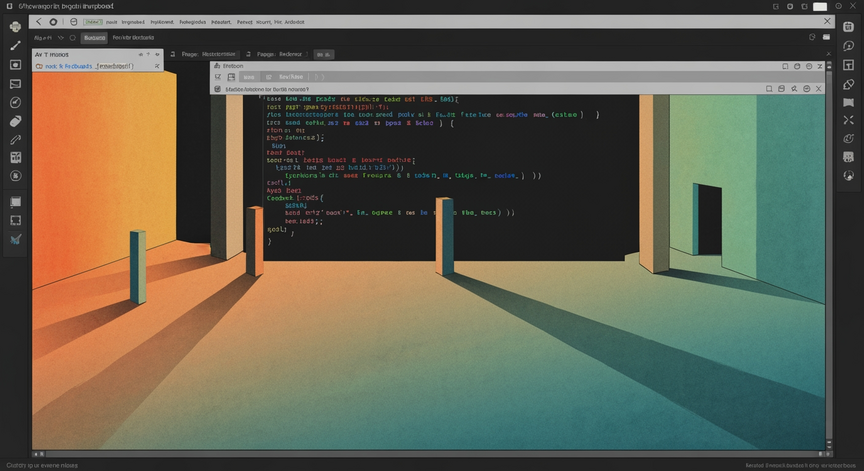
Task: Select the text label right of highlighted button
Action: [x=133, y=37]
